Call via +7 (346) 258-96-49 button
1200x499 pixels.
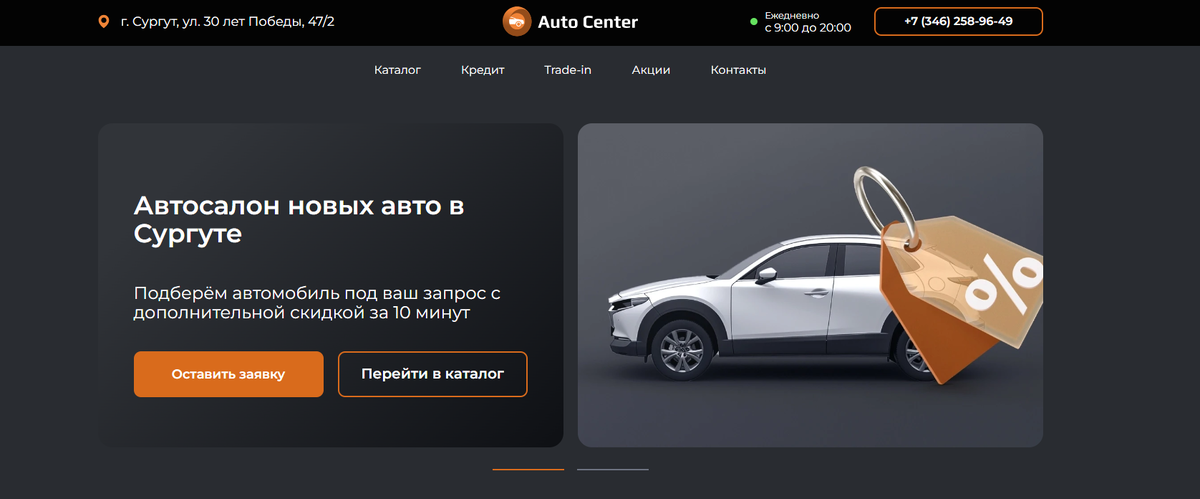[958, 21]
